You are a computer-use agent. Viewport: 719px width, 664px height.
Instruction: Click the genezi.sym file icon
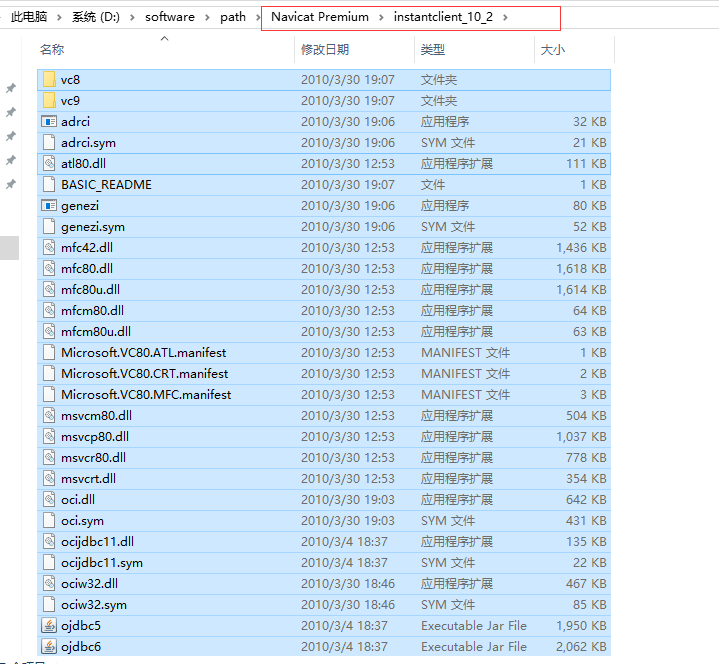(49, 227)
